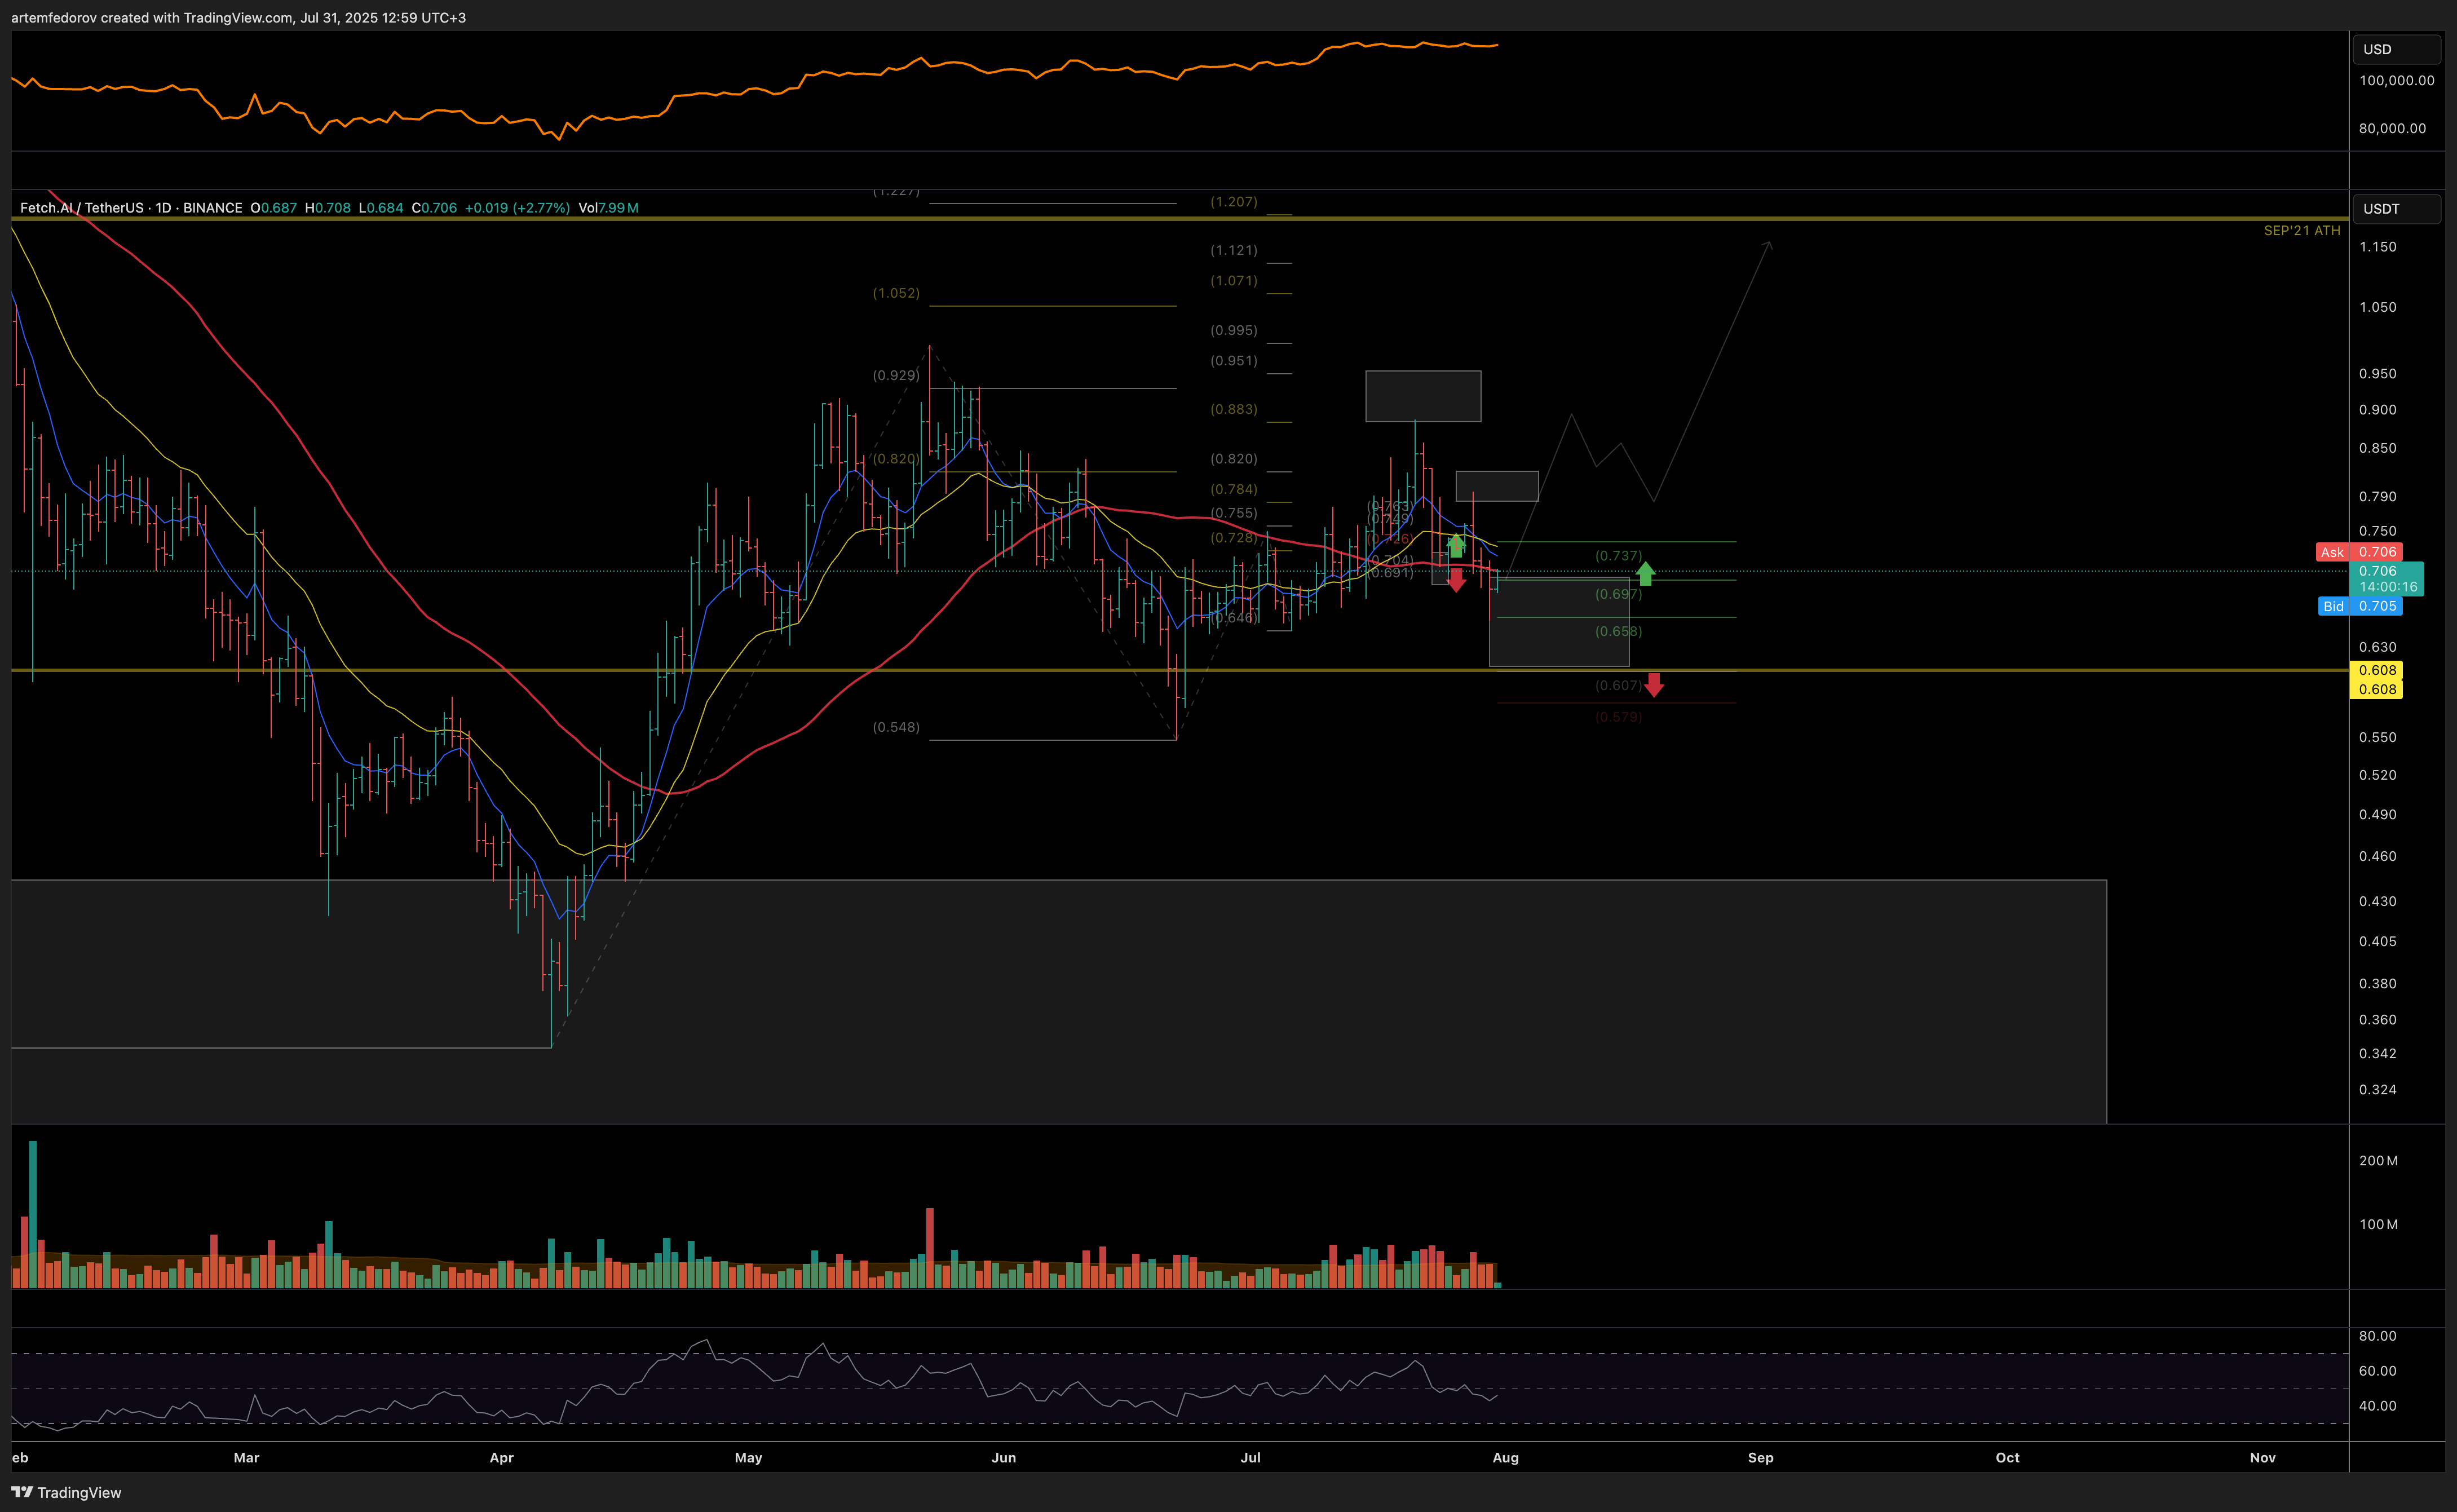Viewport: 2457px width, 1512px height.
Task: Click the Mar label on the time axis
Action: (246, 1458)
